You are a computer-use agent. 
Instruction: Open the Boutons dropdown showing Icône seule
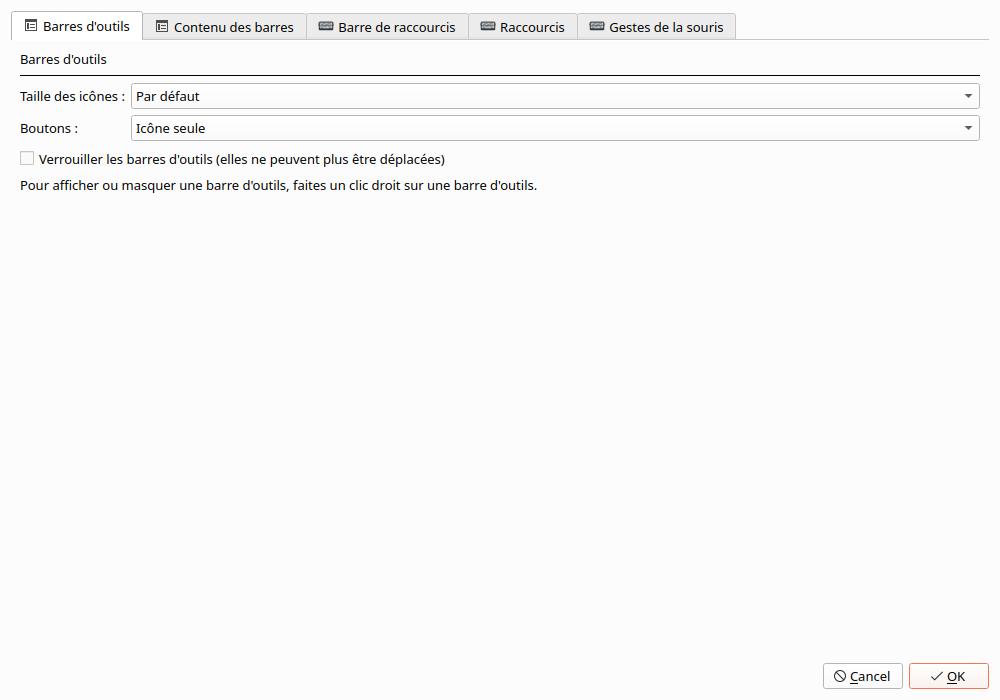pyautogui.click(x=555, y=128)
